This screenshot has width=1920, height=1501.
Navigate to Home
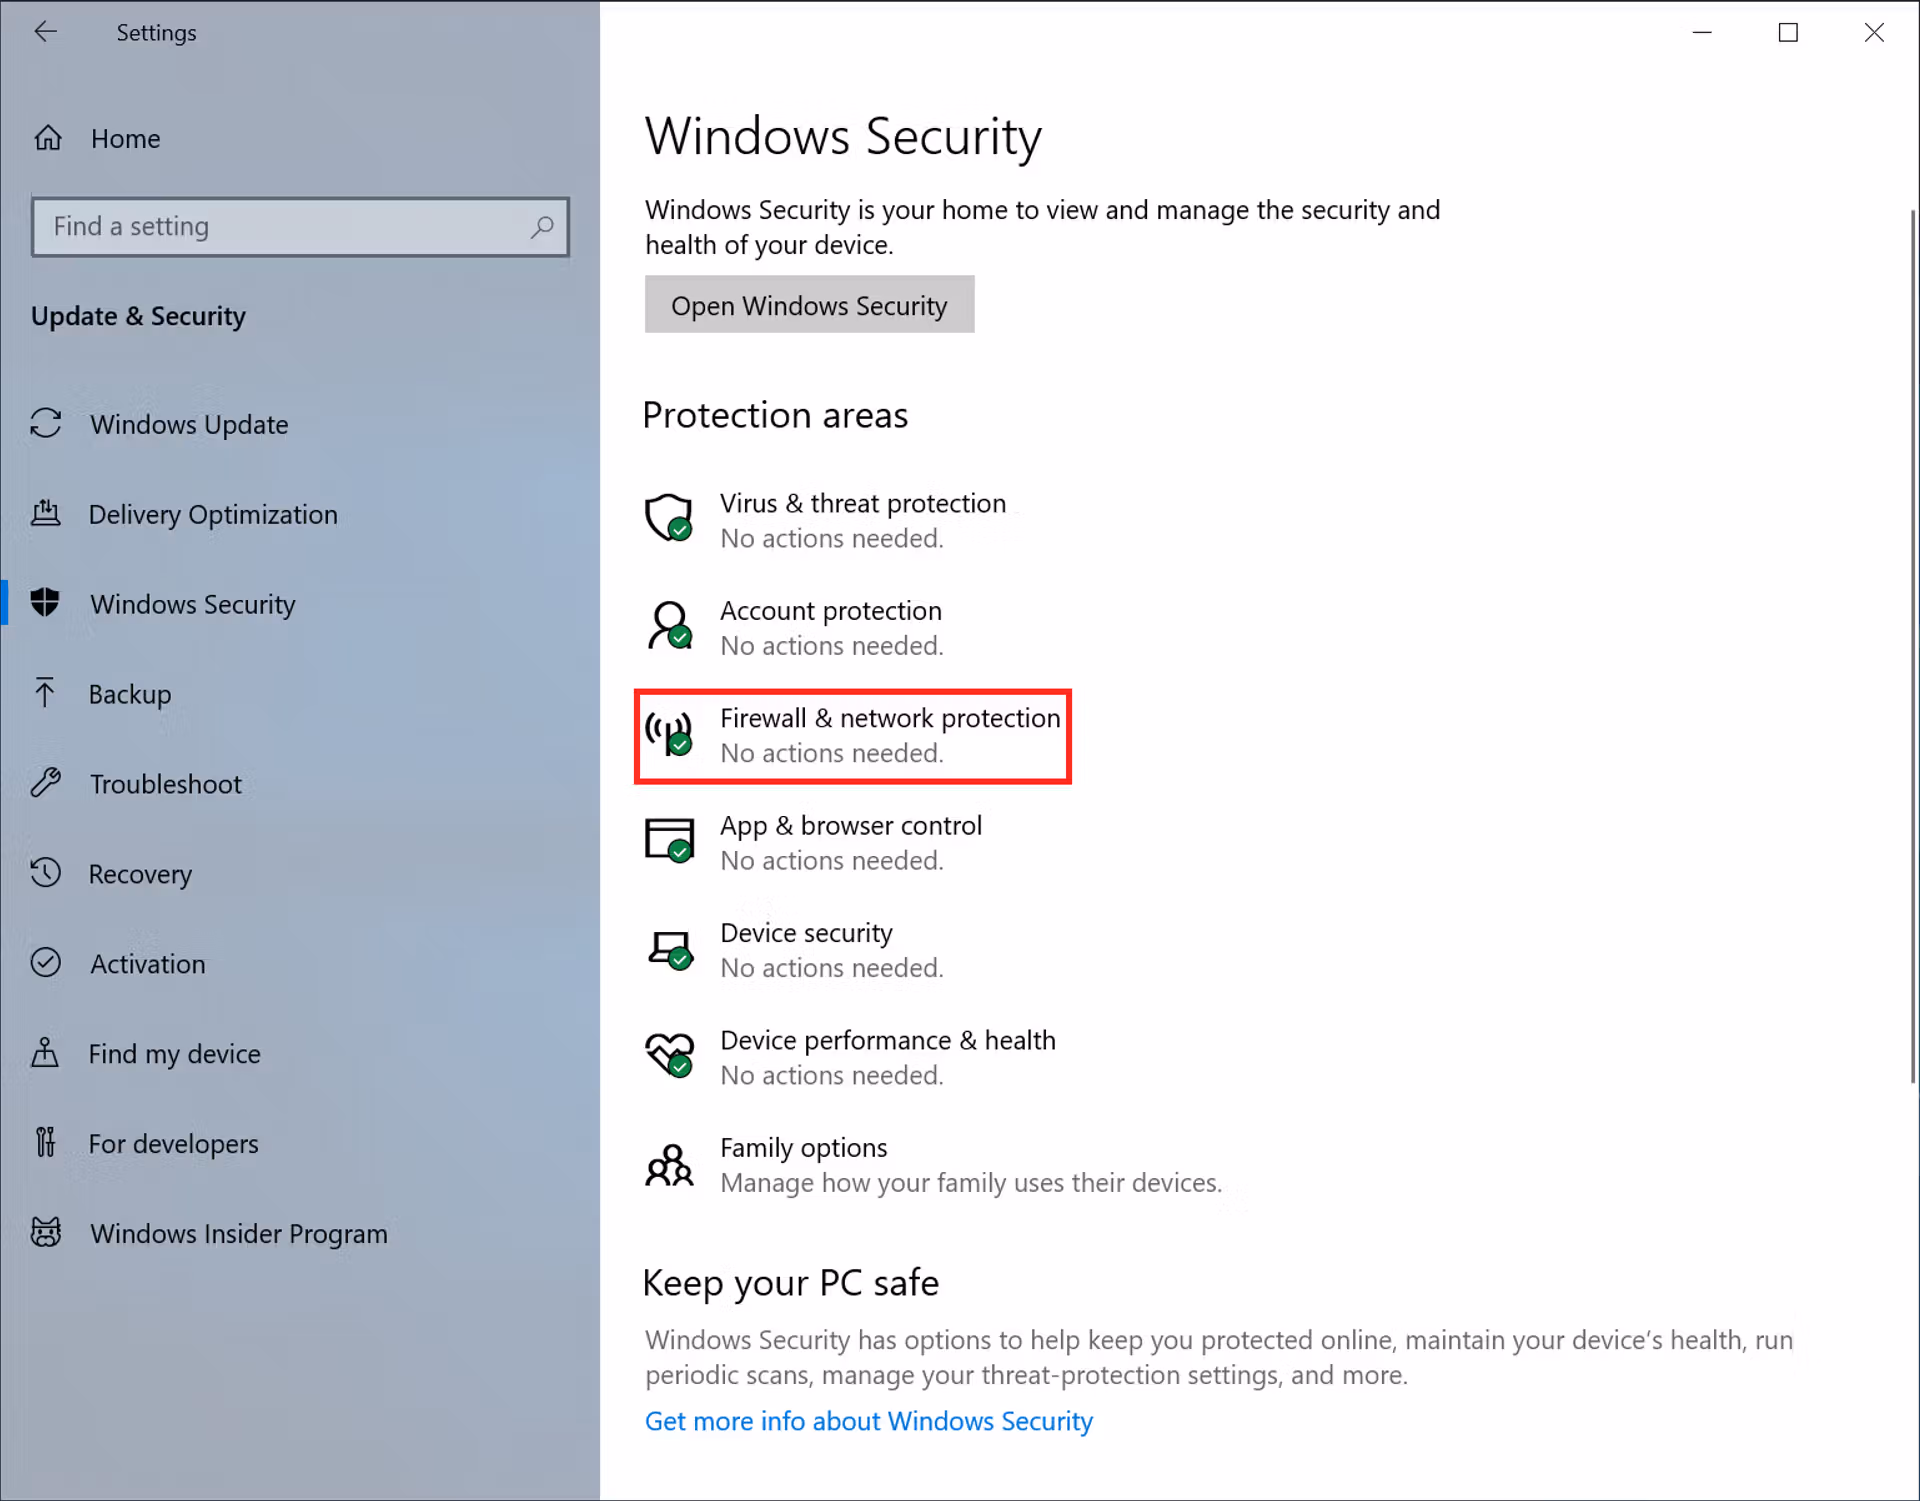[x=124, y=138]
